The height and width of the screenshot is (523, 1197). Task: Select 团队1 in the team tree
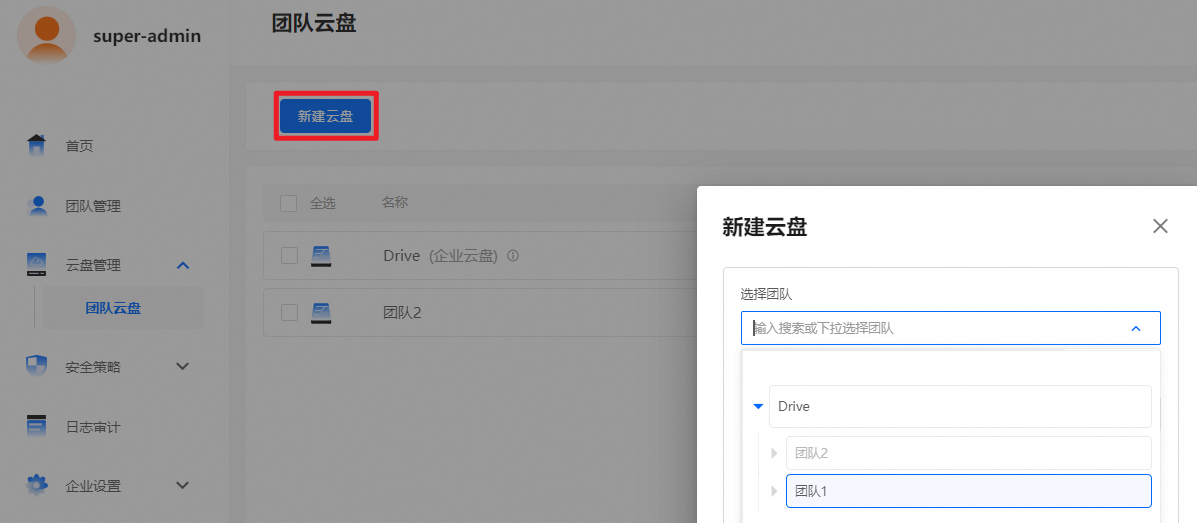(968, 491)
